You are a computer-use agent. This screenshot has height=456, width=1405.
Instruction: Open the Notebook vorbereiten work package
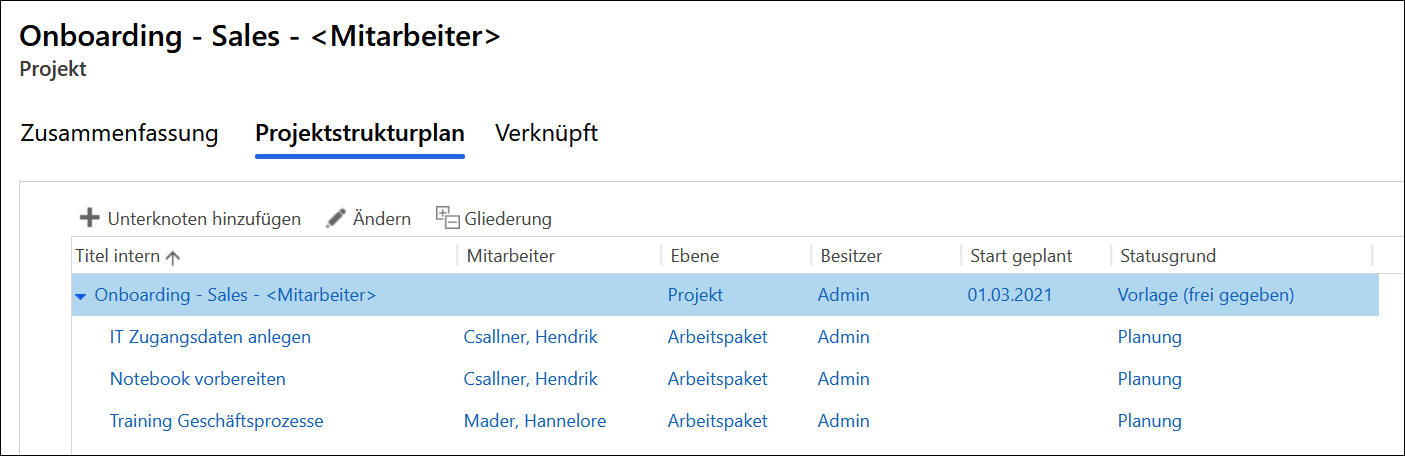(x=198, y=379)
